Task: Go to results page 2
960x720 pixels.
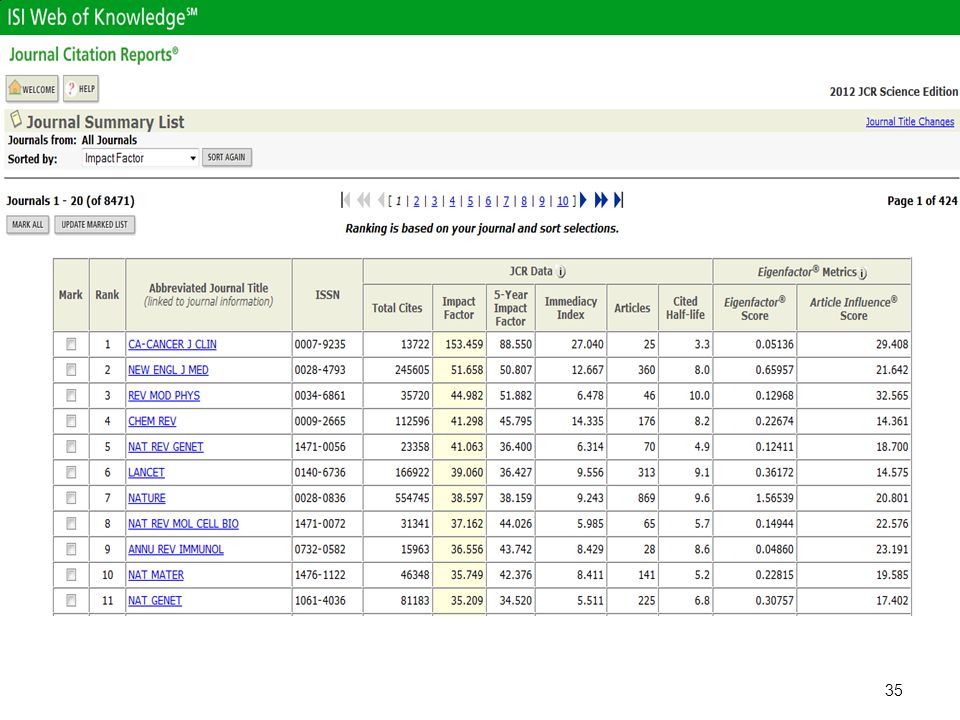Action: click(x=416, y=201)
